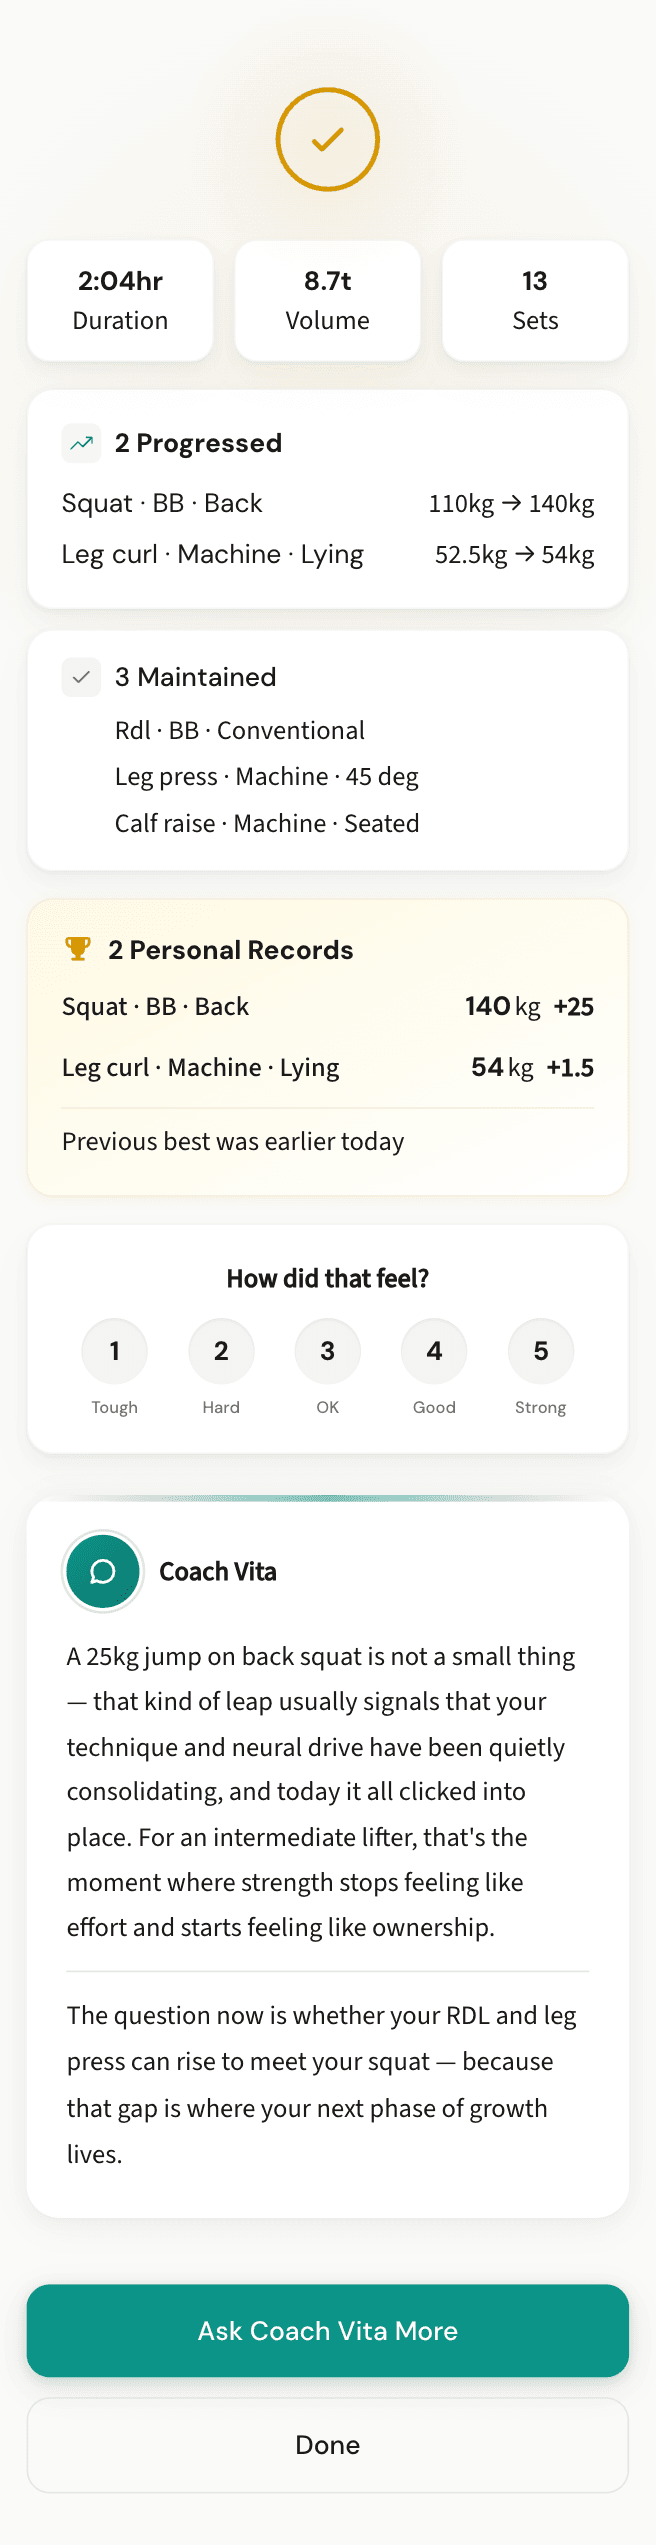The width and height of the screenshot is (656, 2545).
Task: Click the golden checkmark completion icon
Action: [327, 138]
